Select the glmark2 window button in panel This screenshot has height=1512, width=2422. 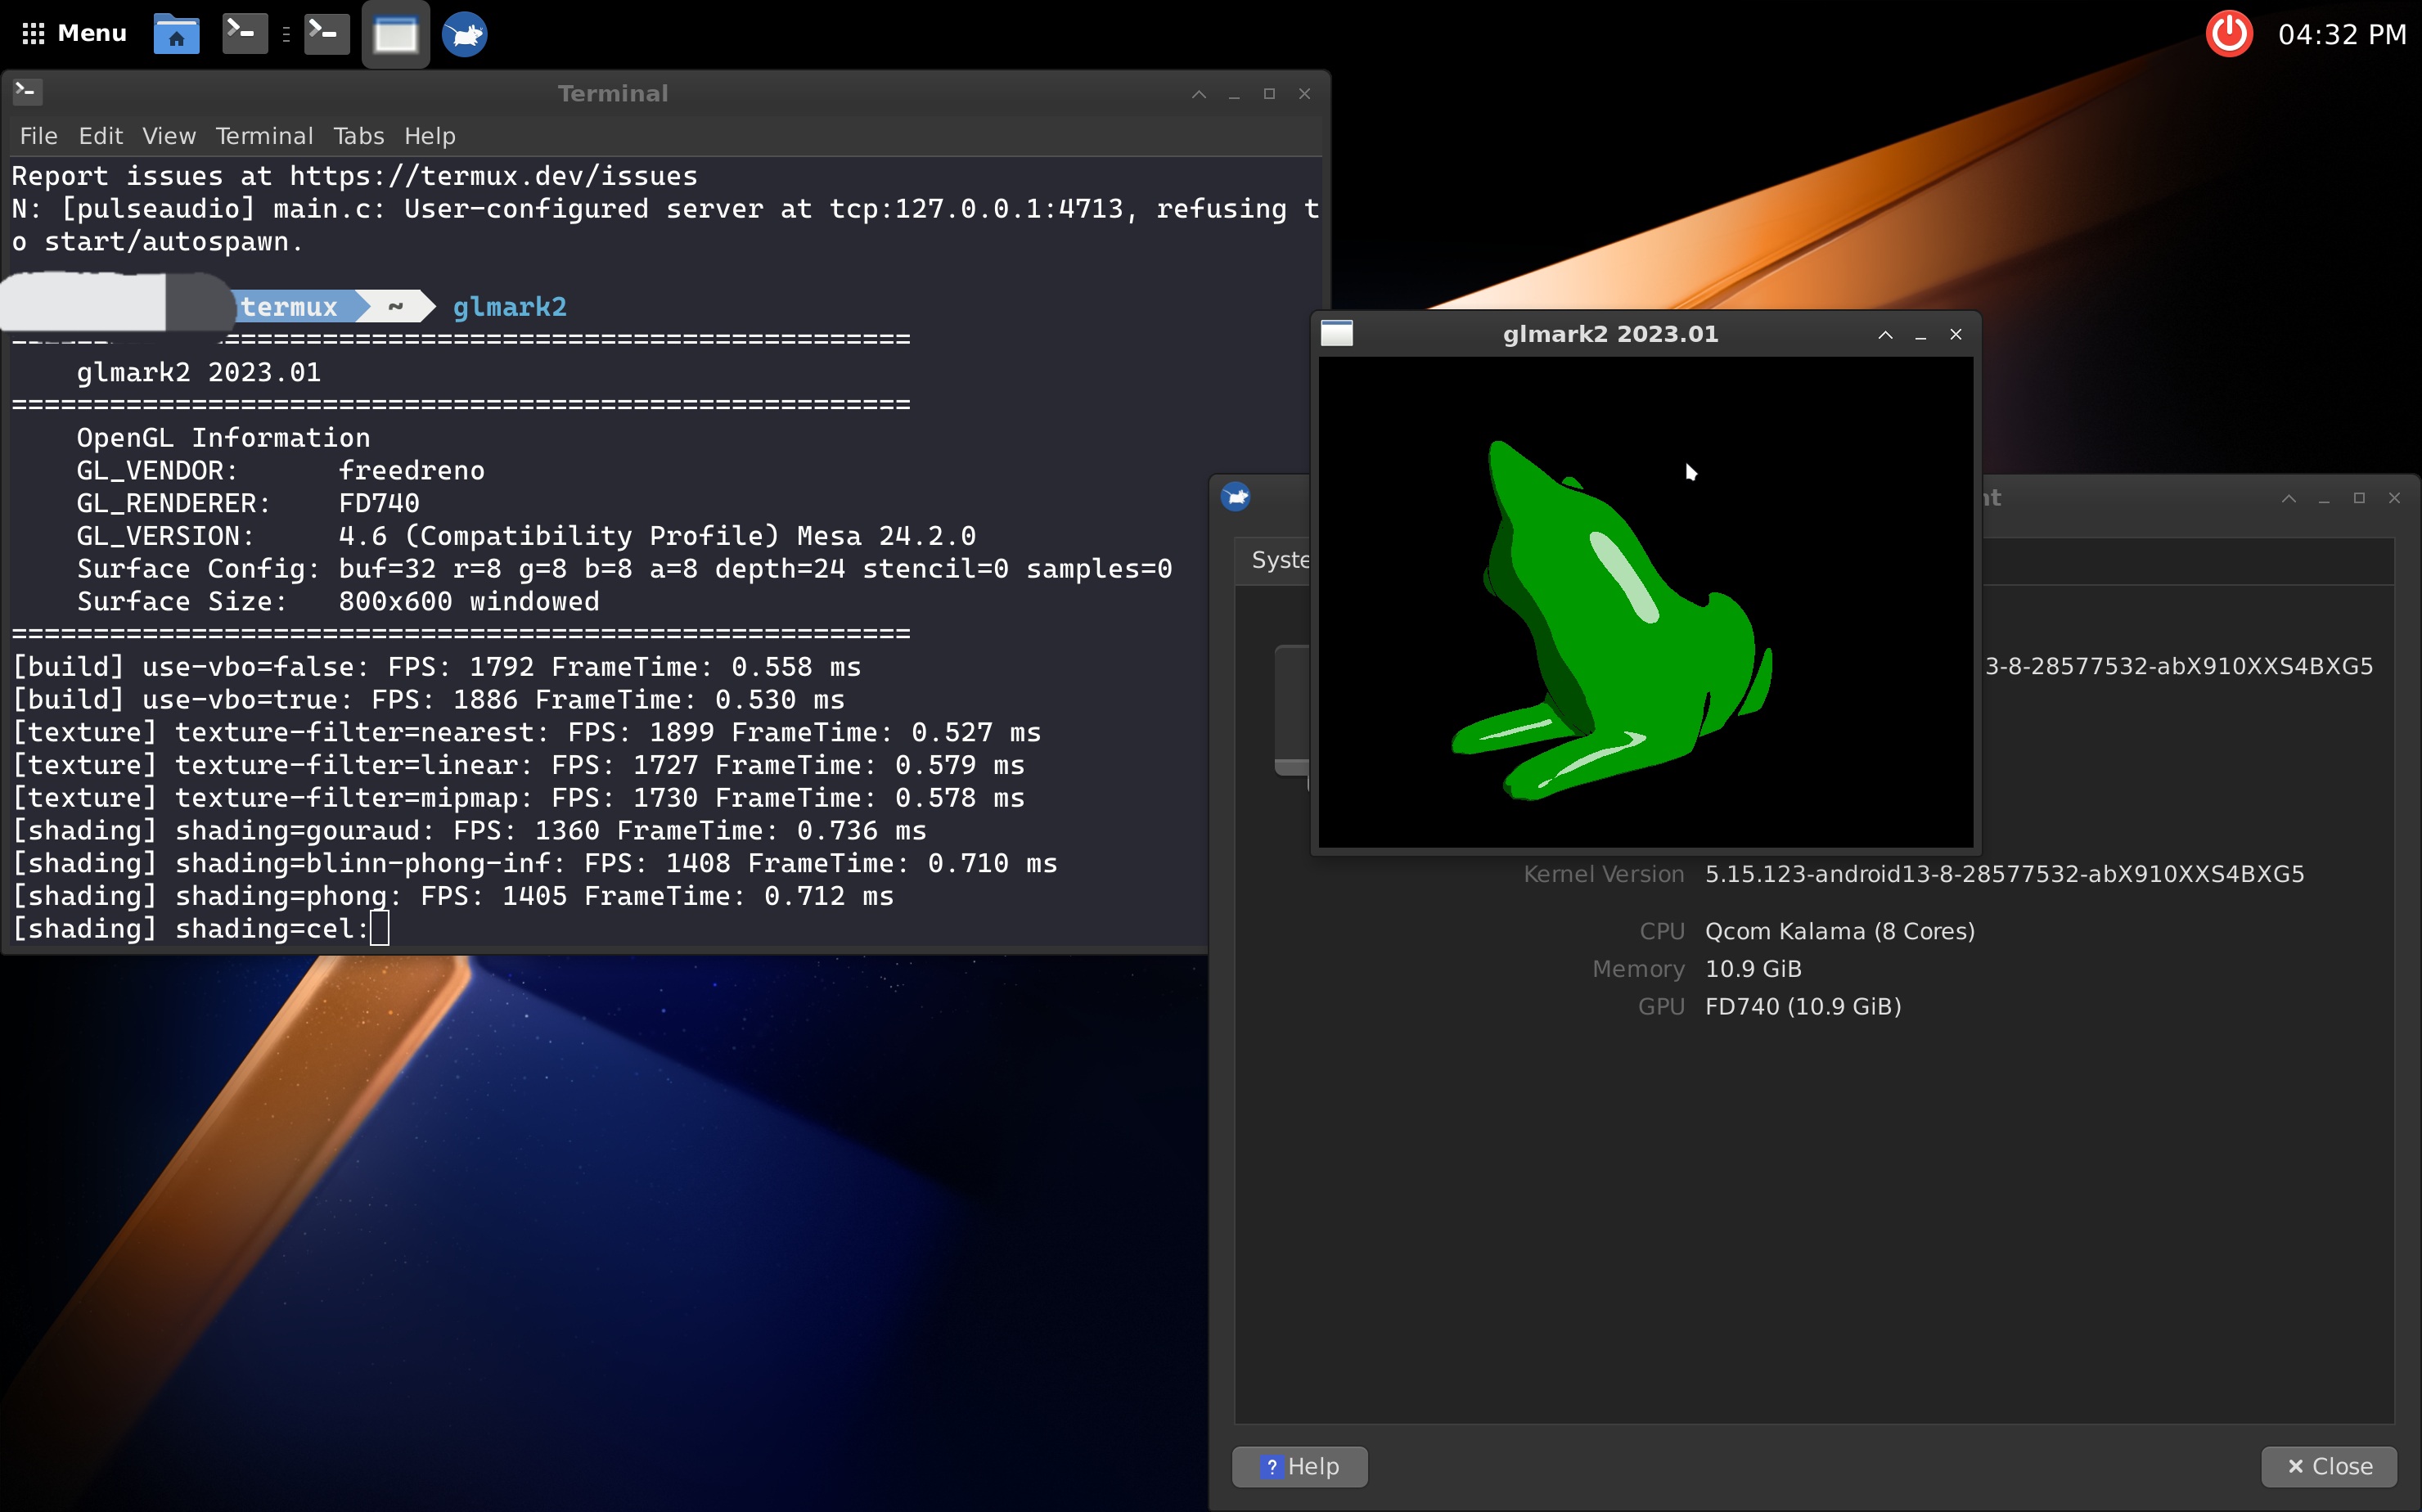point(395,35)
